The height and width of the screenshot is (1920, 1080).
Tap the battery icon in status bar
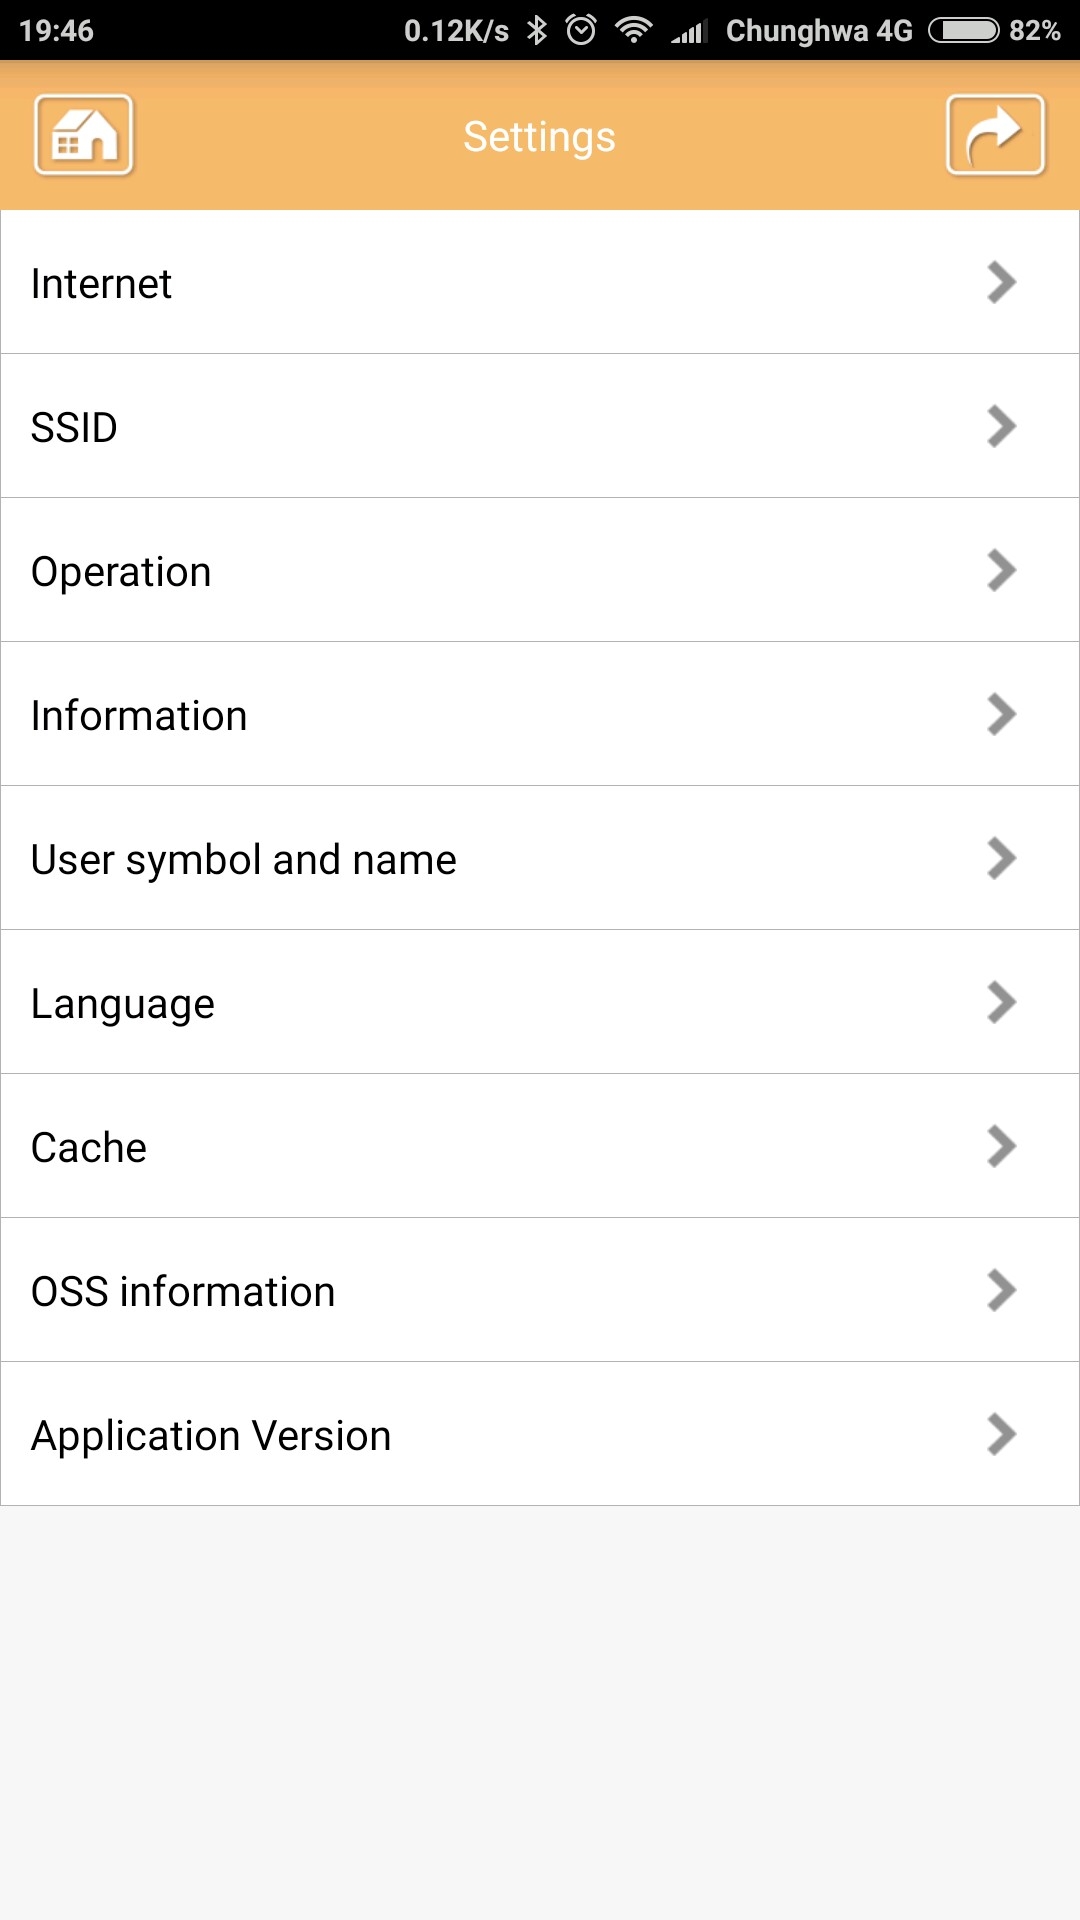pyautogui.click(x=964, y=30)
